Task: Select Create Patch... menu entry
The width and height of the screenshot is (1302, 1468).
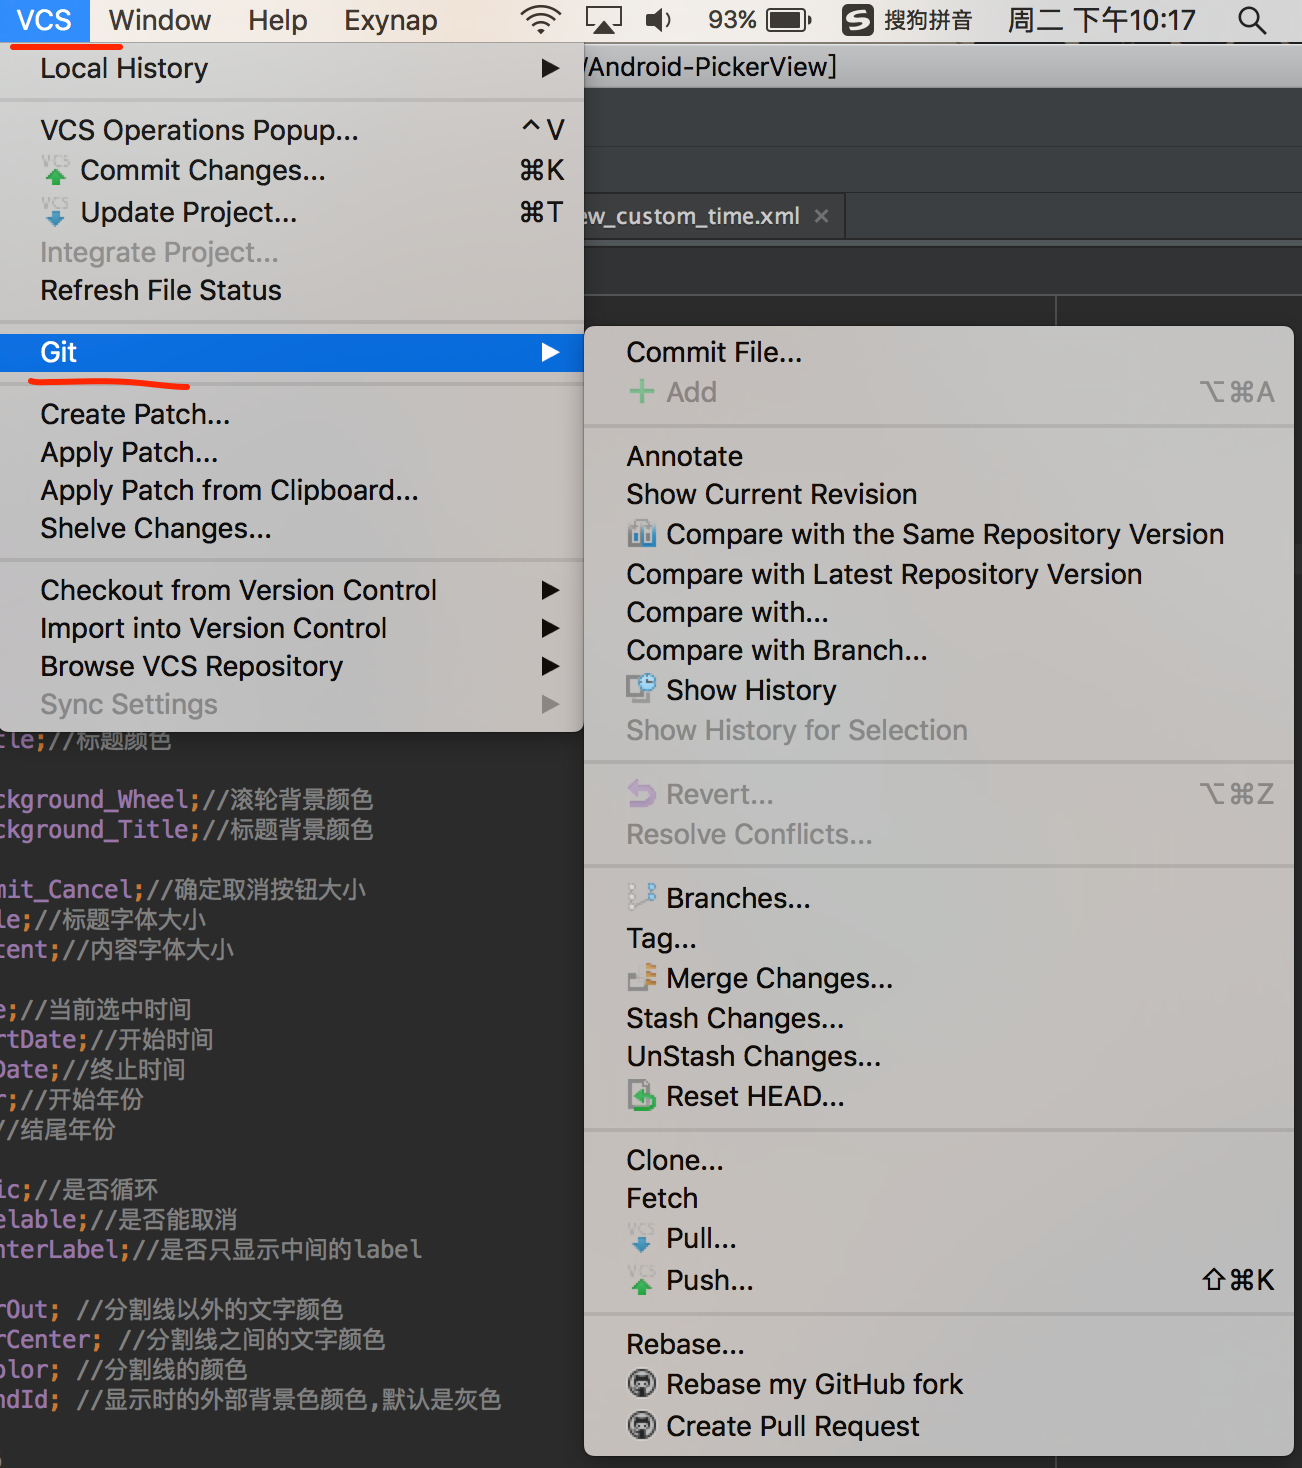Action: [135, 414]
